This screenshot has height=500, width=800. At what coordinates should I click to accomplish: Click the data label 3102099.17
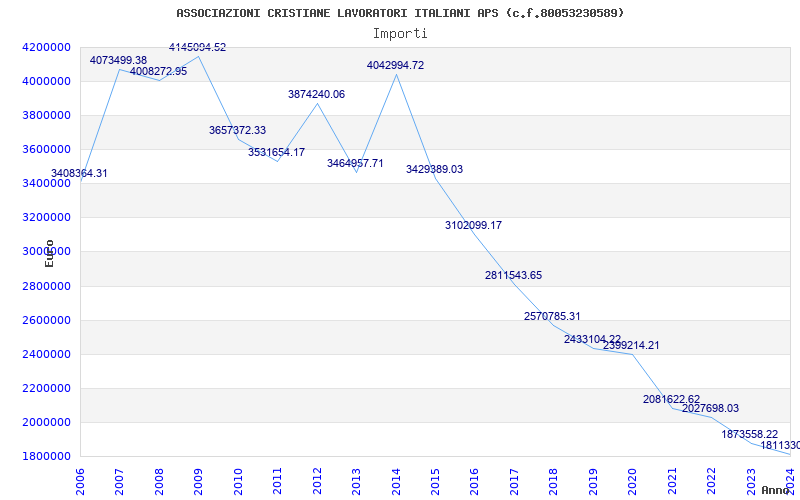click(473, 225)
